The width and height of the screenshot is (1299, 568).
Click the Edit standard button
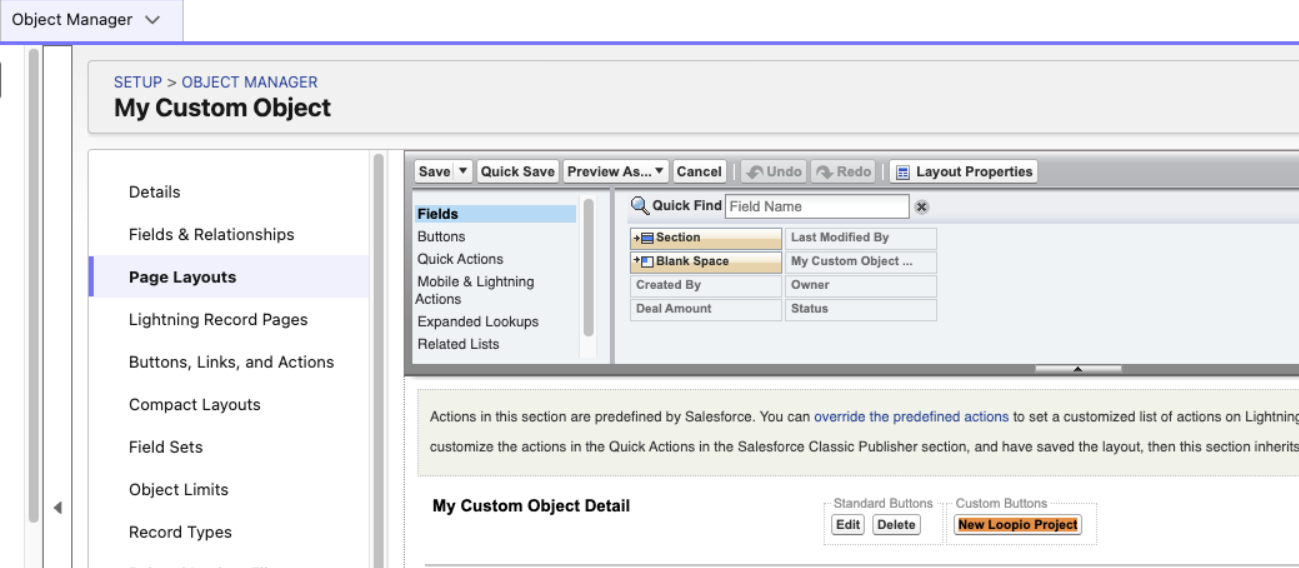click(848, 525)
